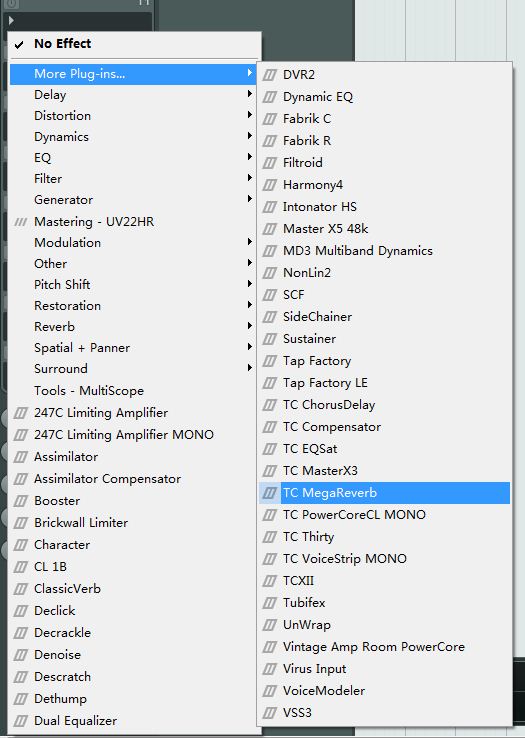Click the plug-in icon beside Booster
The image size is (525, 738).
(x=21, y=501)
